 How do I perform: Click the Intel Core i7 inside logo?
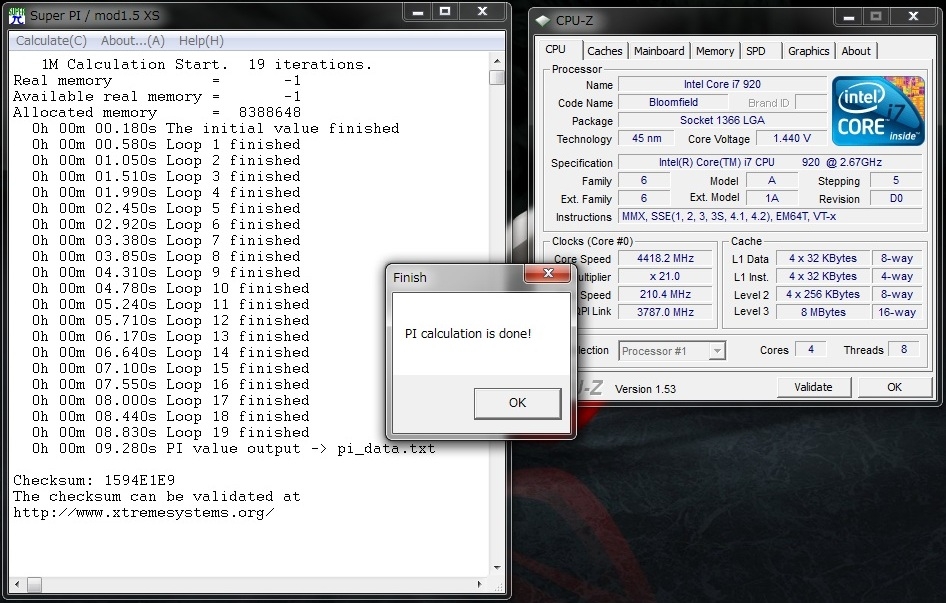878,110
